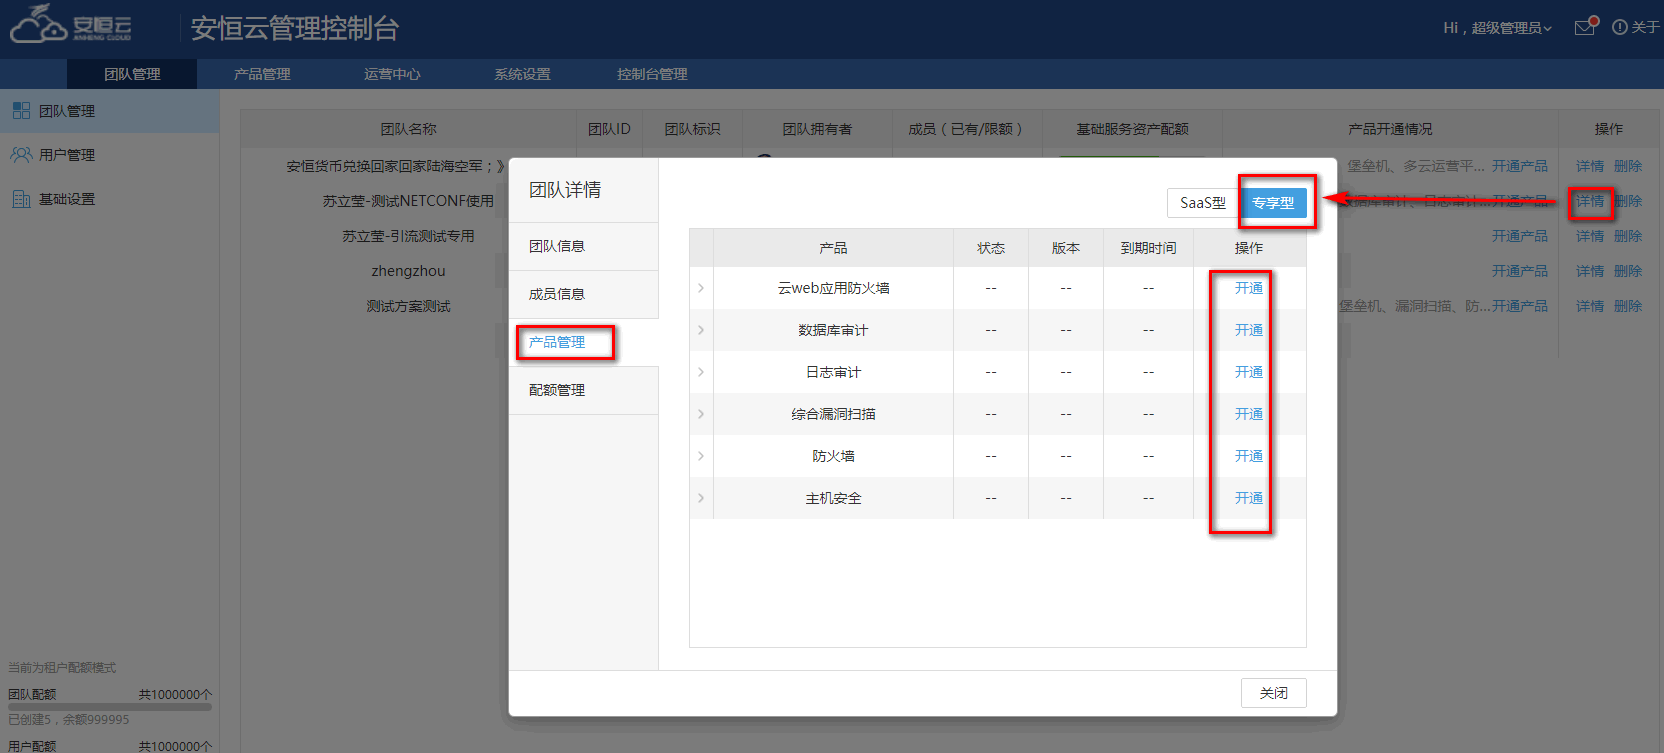Select the 团队管理 sidebar icon

point(21,111)
